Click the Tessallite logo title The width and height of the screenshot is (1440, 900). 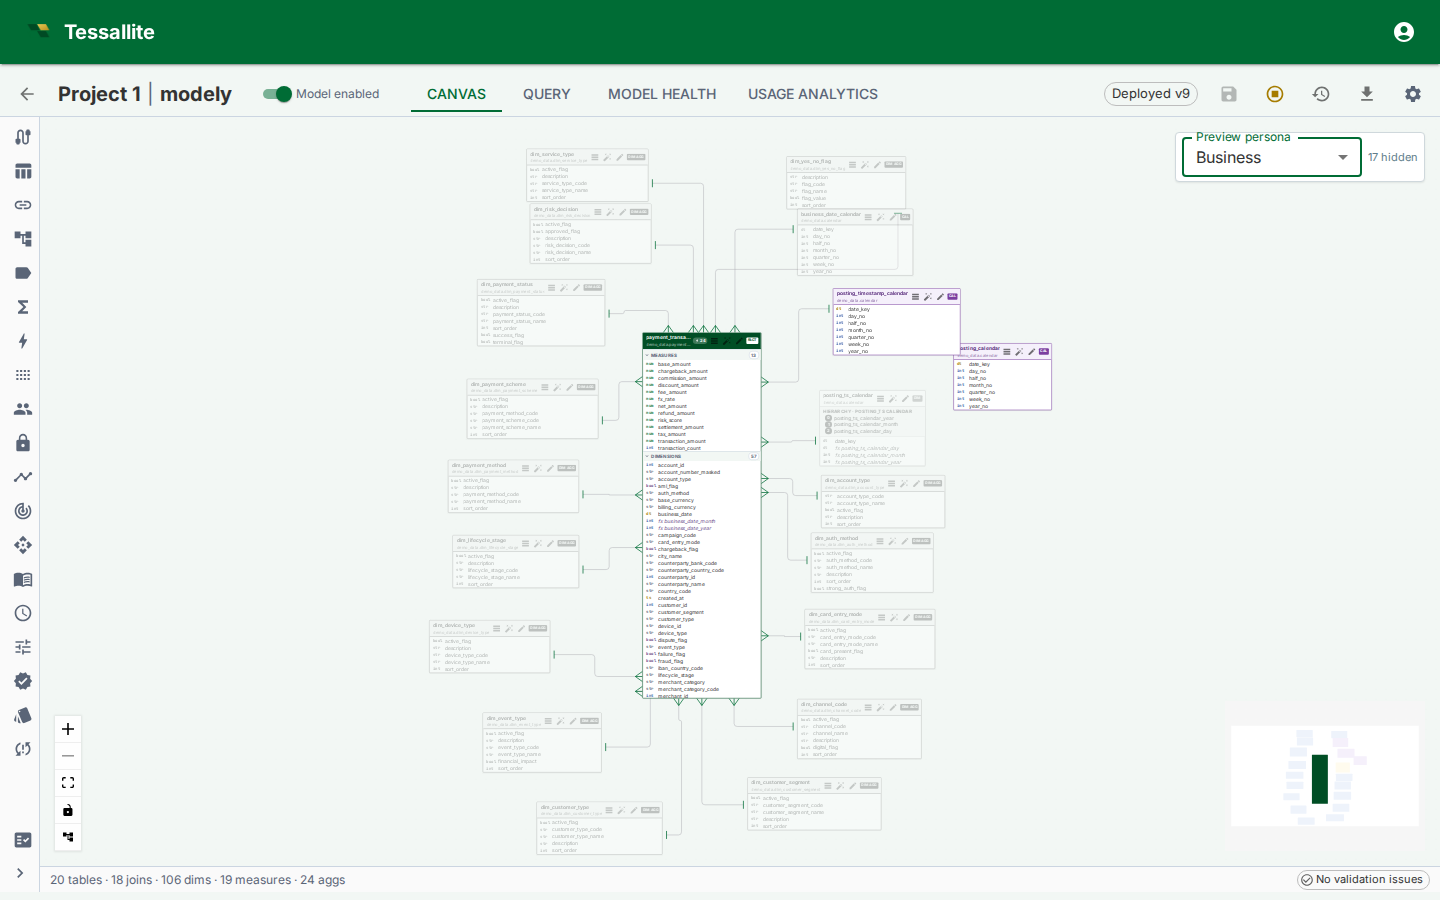(109, 32)
